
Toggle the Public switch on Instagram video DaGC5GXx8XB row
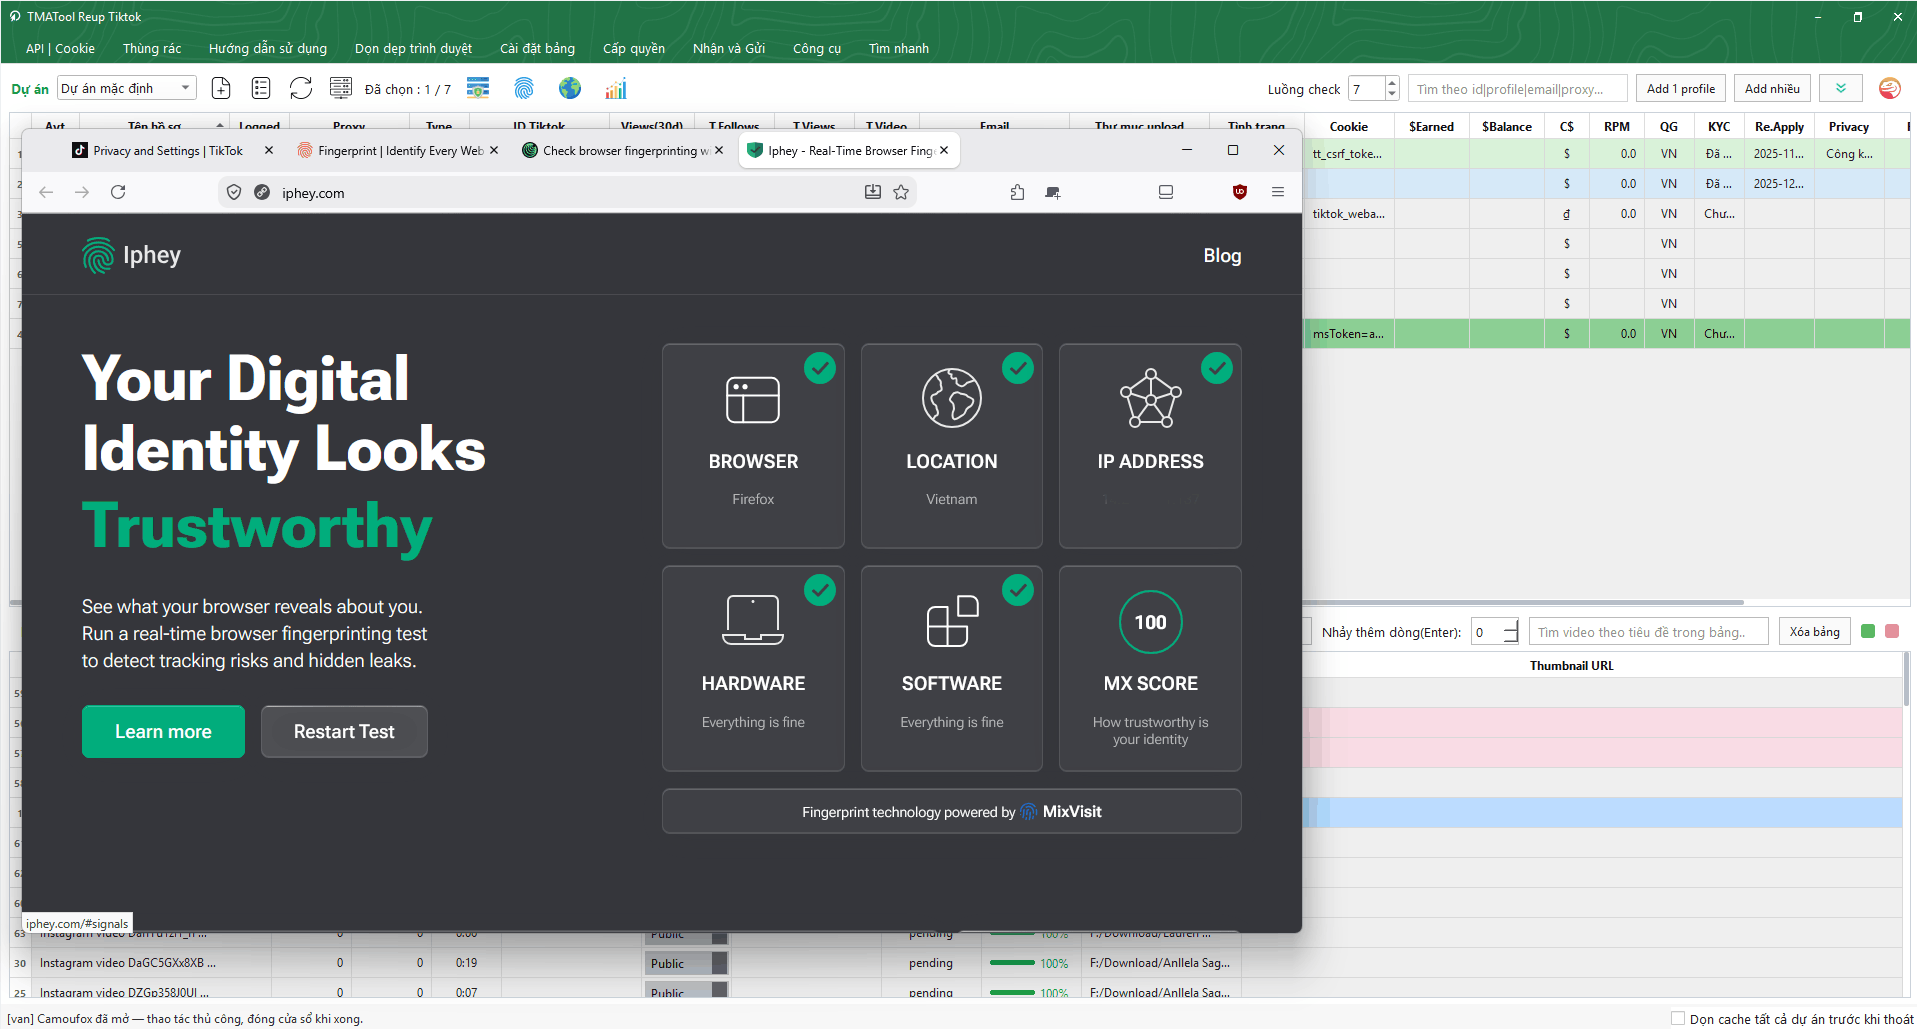click(x=687, y=963)
